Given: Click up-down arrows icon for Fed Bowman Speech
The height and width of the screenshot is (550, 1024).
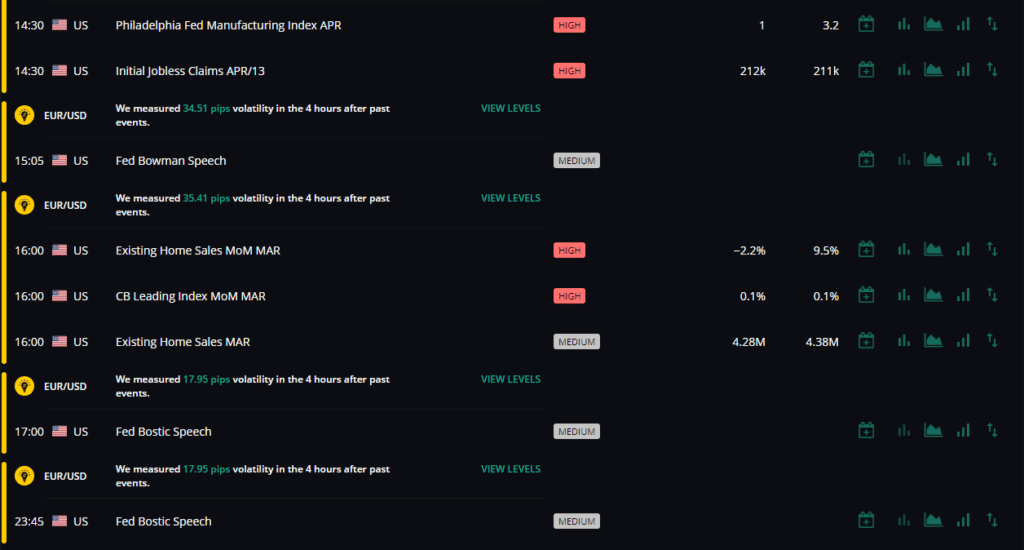Looking at the screenshot, I should click(x=992, y=159).
